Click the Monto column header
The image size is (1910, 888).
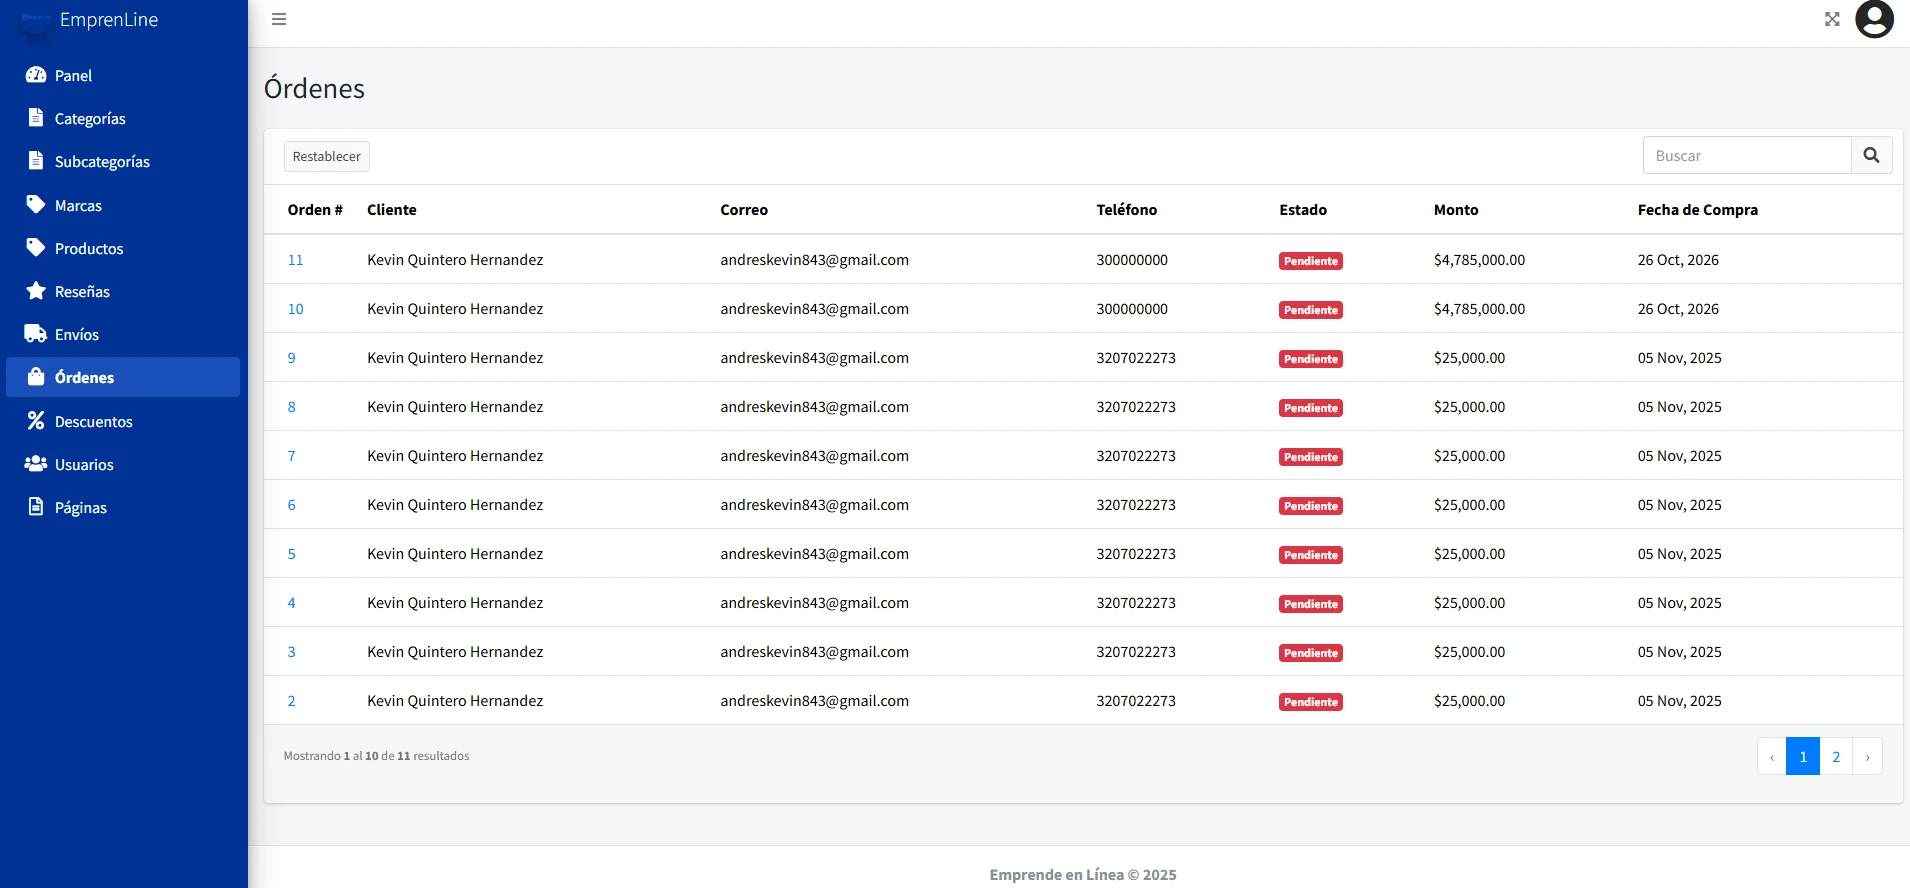tap(1455, 210)
